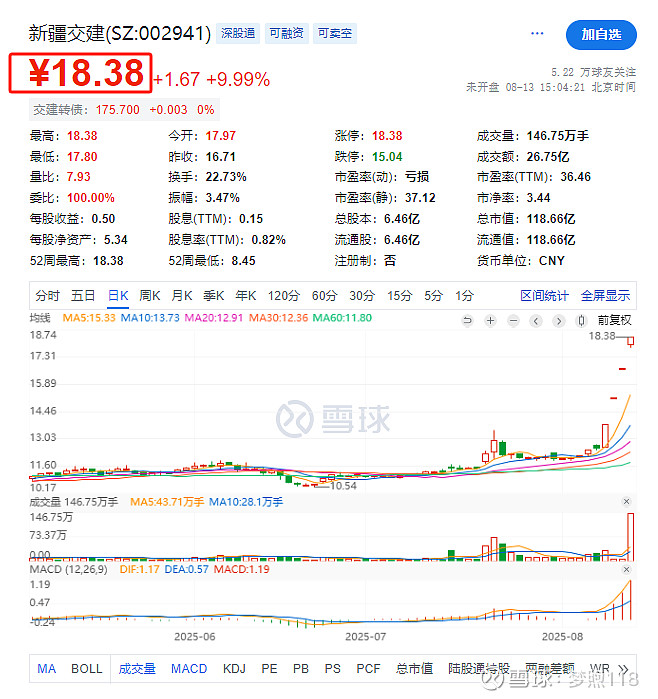This screenshot has height=699, width=658.
Task: Toggle the KDJ sub-indicator
Action: [x=234, y=669]
